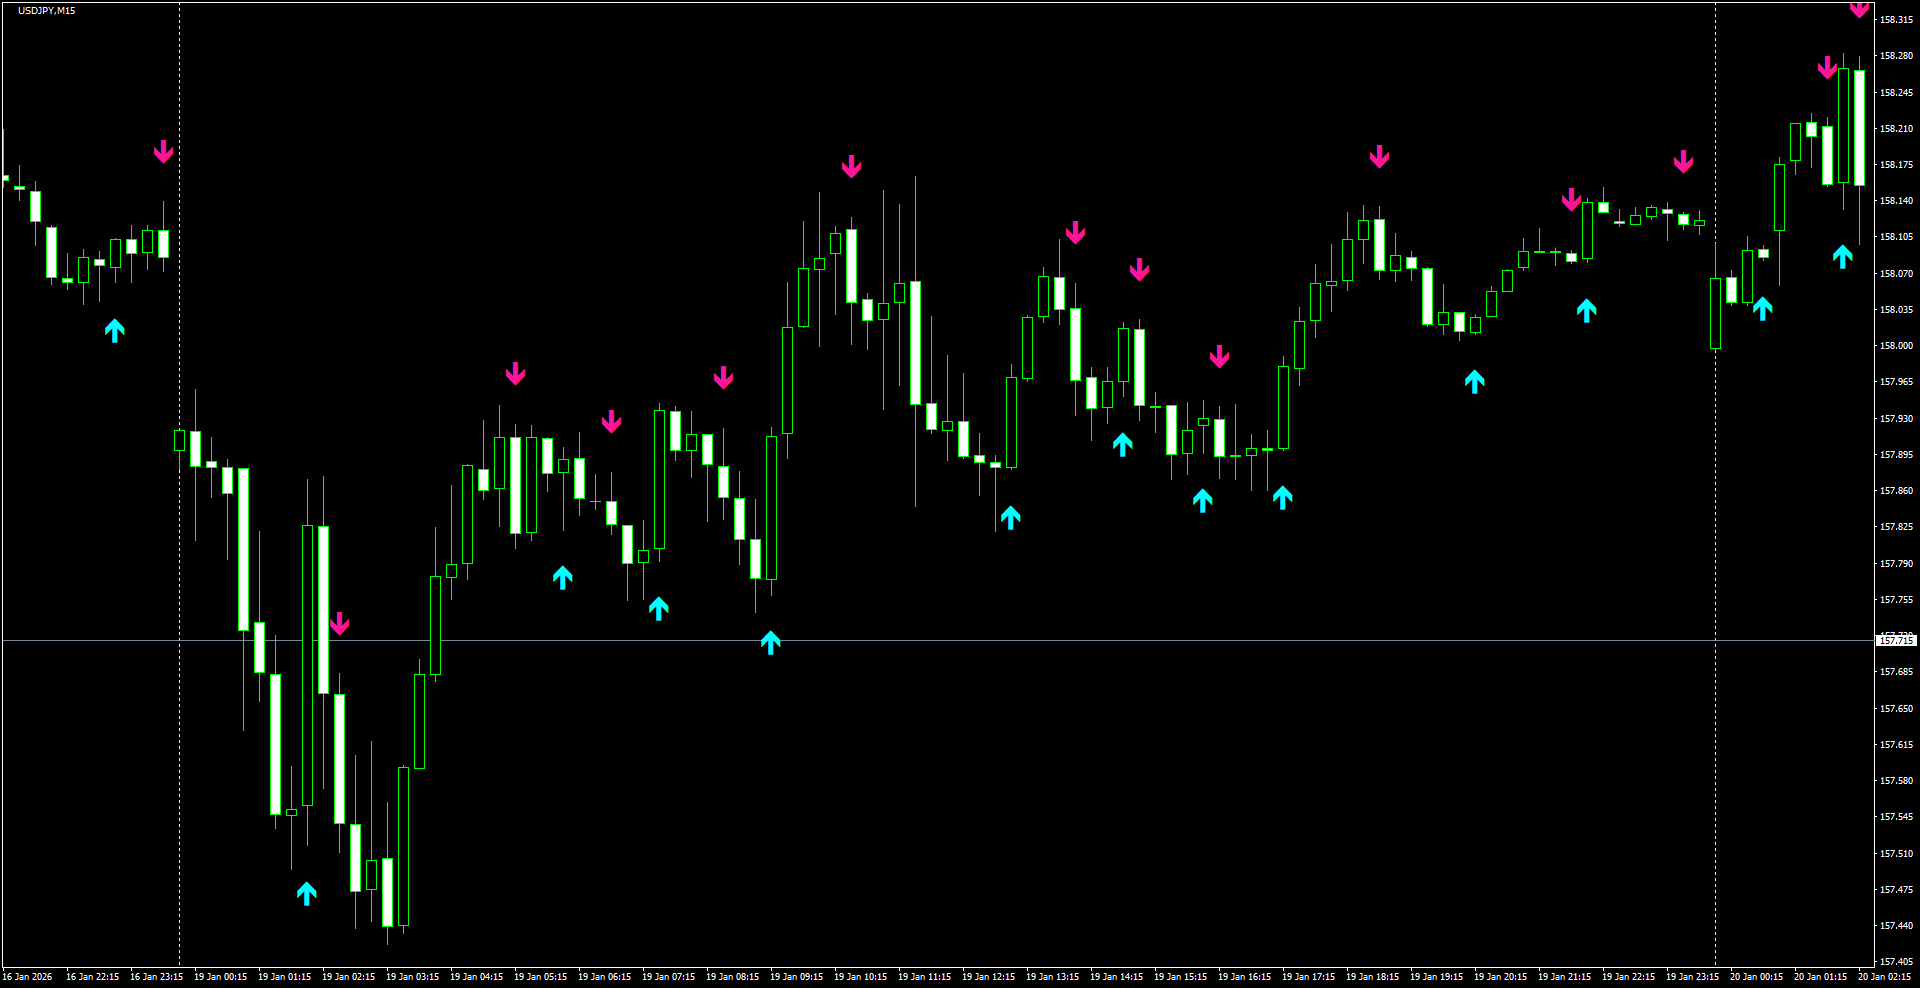
Task: Click the cyan buy arrow below the 19 Jan 06:15 candles
Action: 563,577
